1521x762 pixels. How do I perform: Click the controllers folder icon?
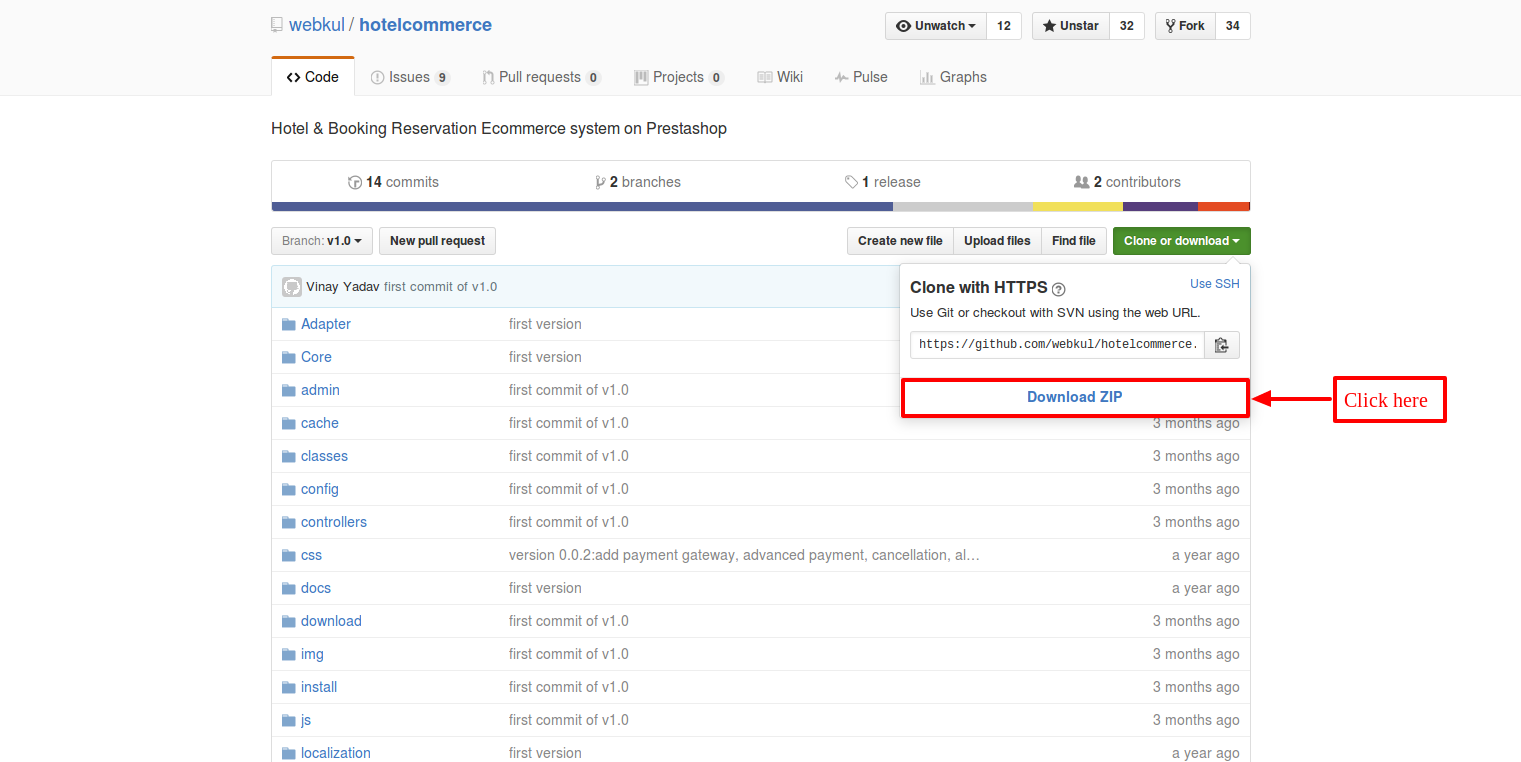point(289,522)
